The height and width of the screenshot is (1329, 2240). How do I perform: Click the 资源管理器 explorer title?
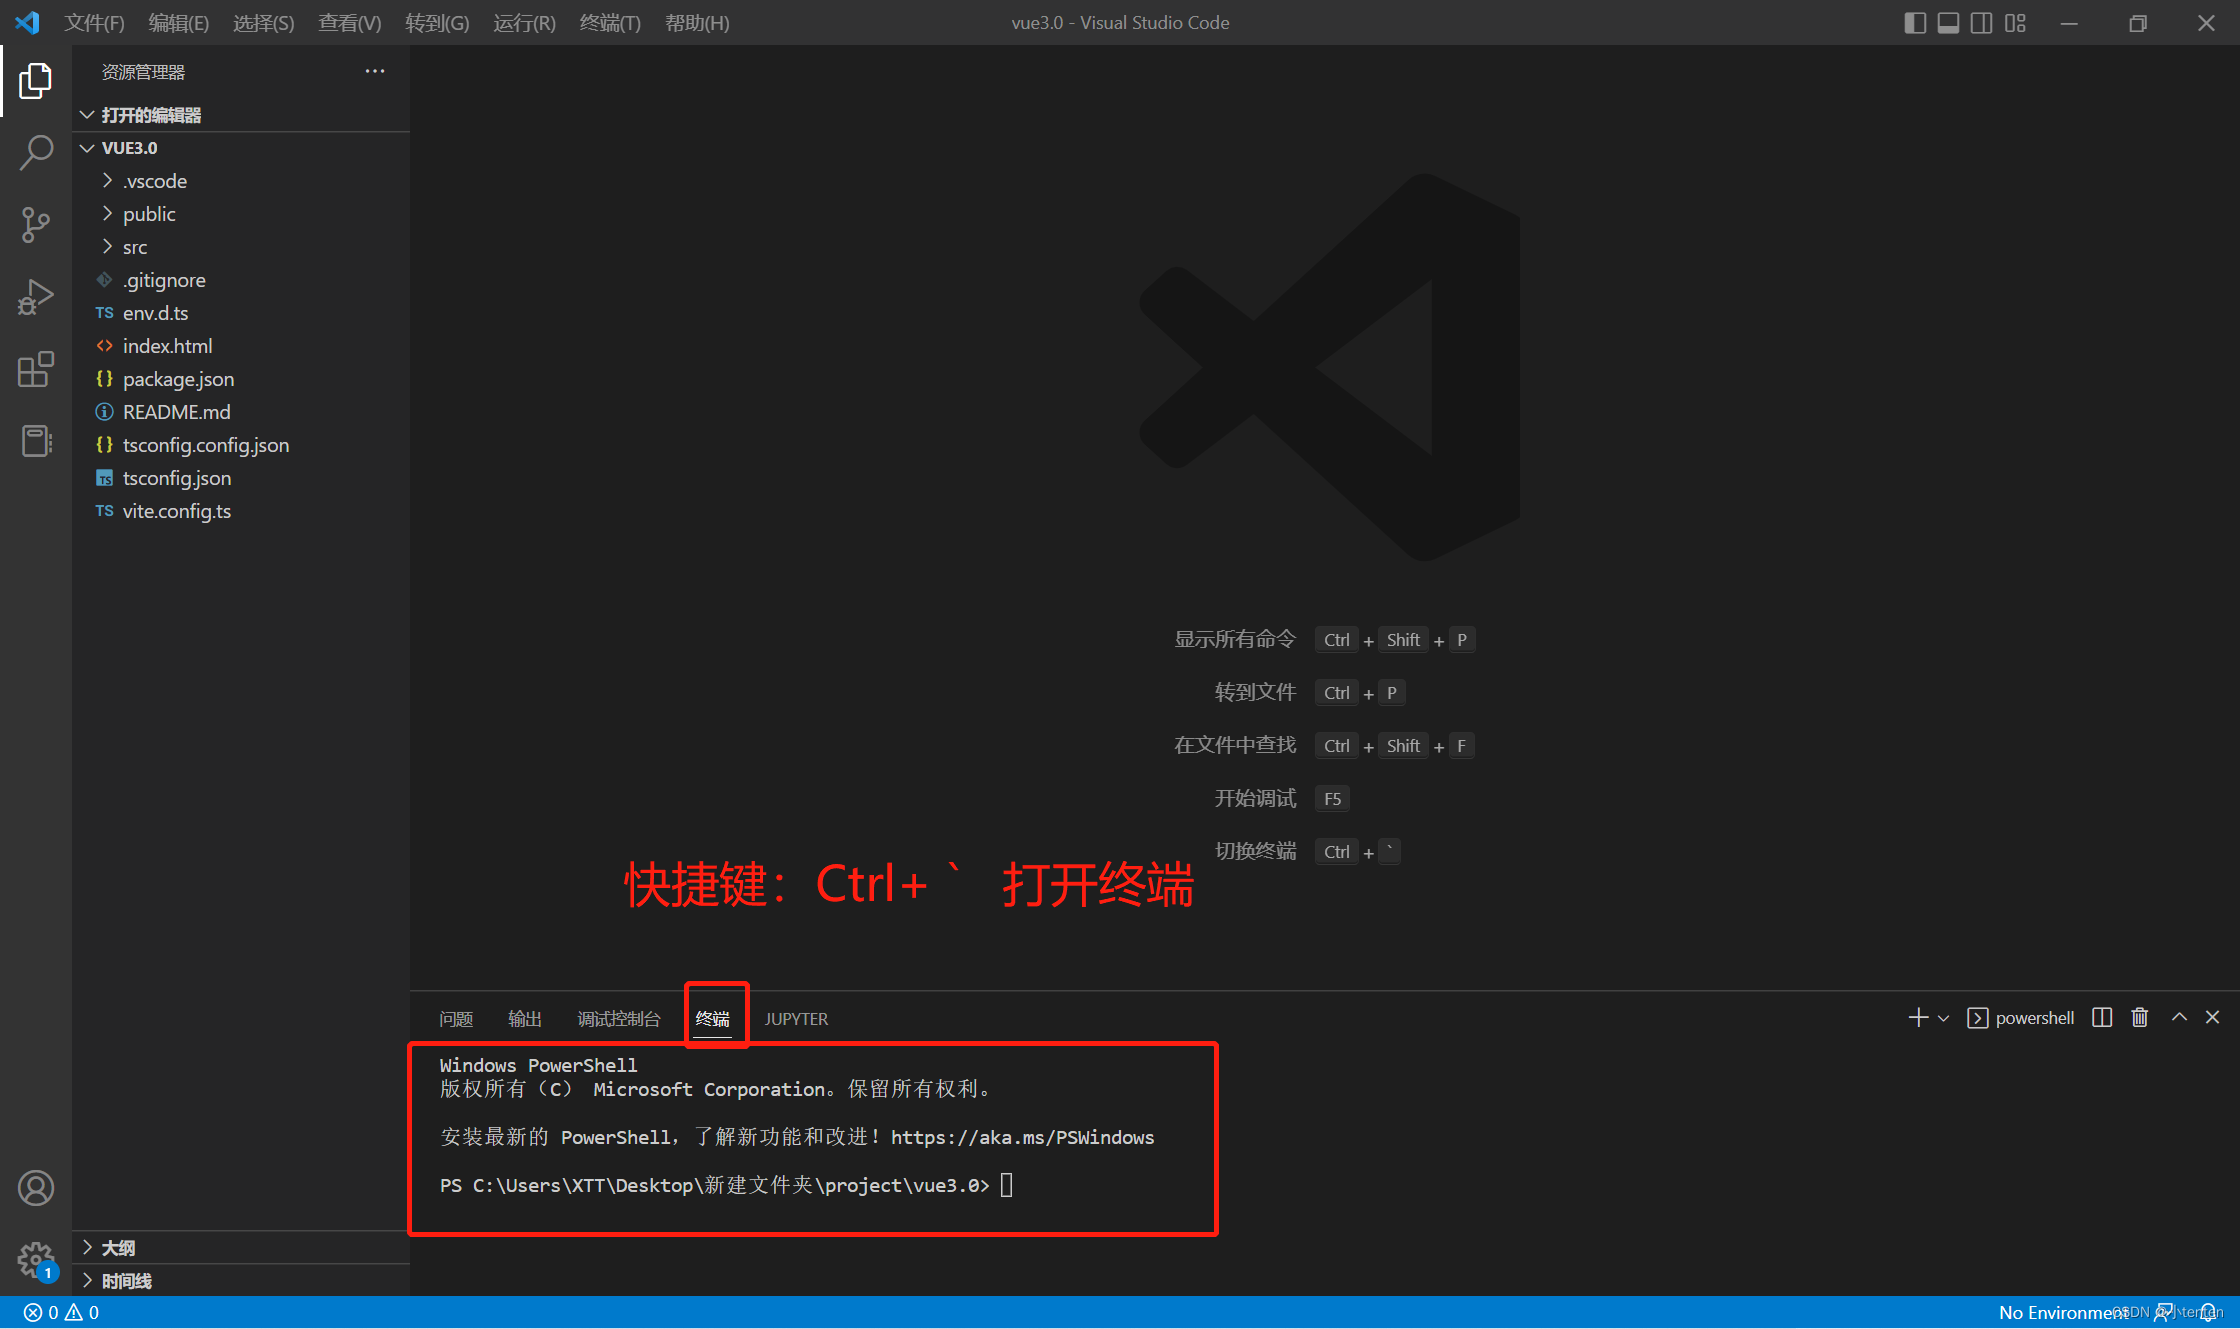(x=143, y=72)
